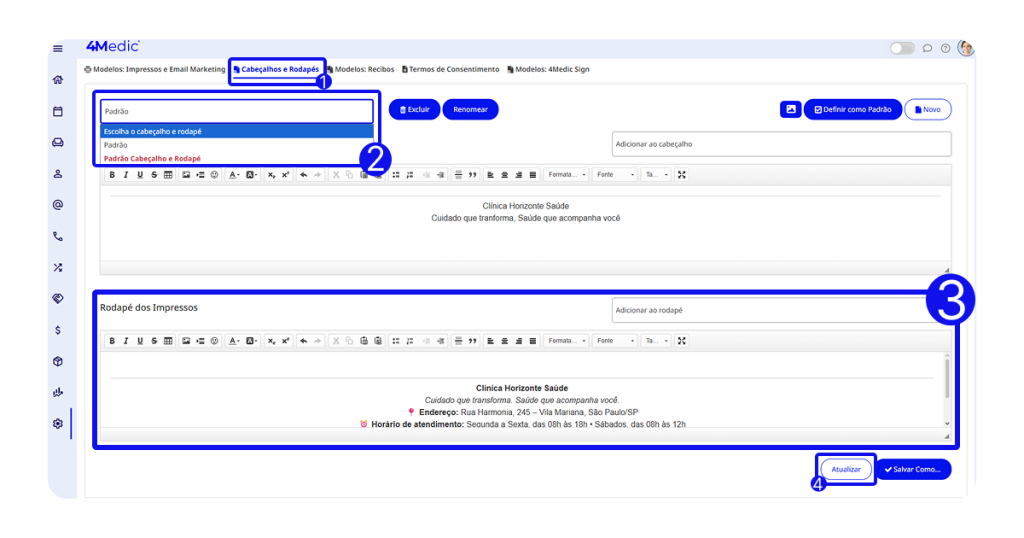Click the Atualizar button
1024x538 pixels.
tap(846, 469)
